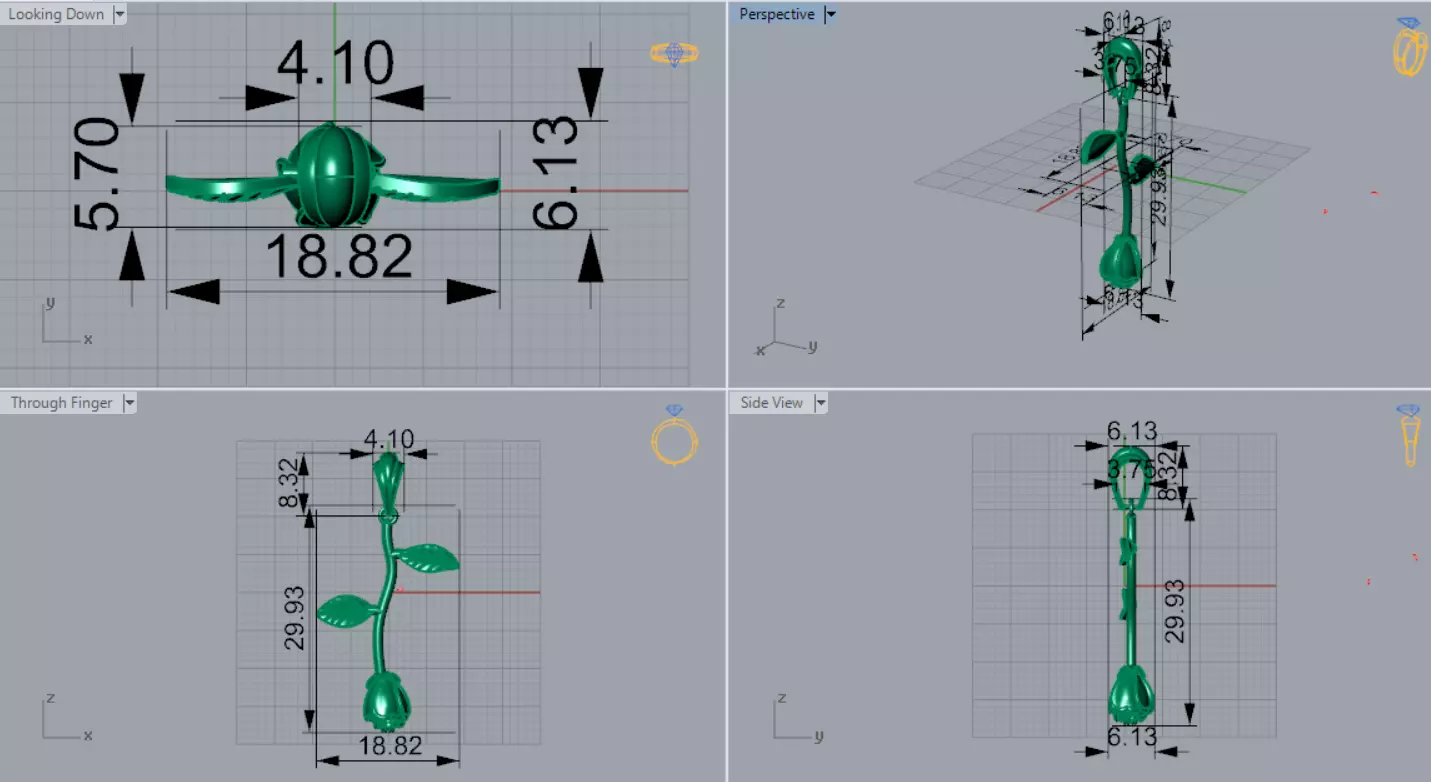Open the Through Finger viewport dropdown arrow
The image size is (1431, 782).
click(128, 402)
